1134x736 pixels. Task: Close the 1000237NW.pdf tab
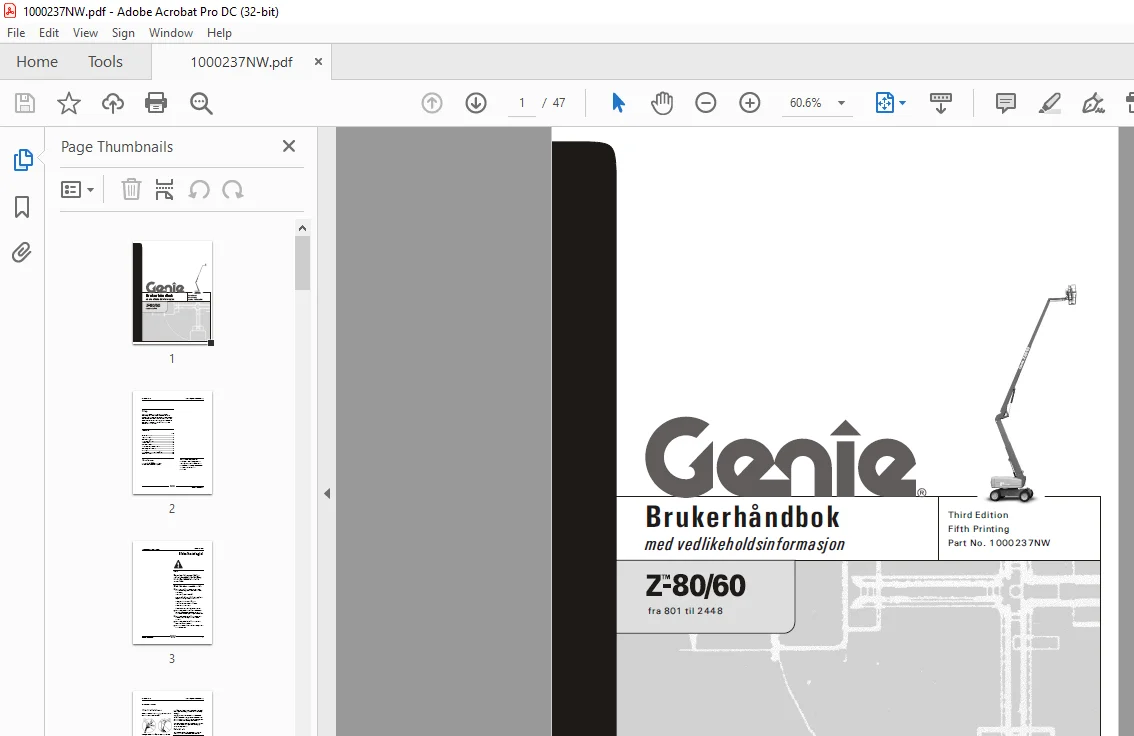pos(318,61)
